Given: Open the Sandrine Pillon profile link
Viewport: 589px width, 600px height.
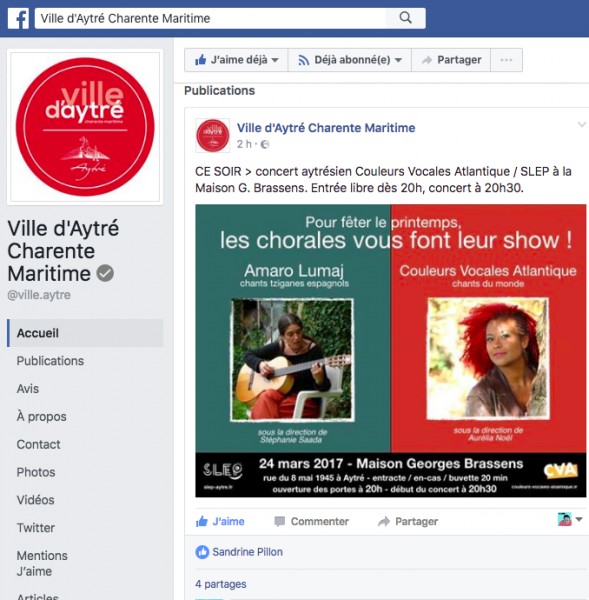Looking at the screenshot, I should point(248,552).
